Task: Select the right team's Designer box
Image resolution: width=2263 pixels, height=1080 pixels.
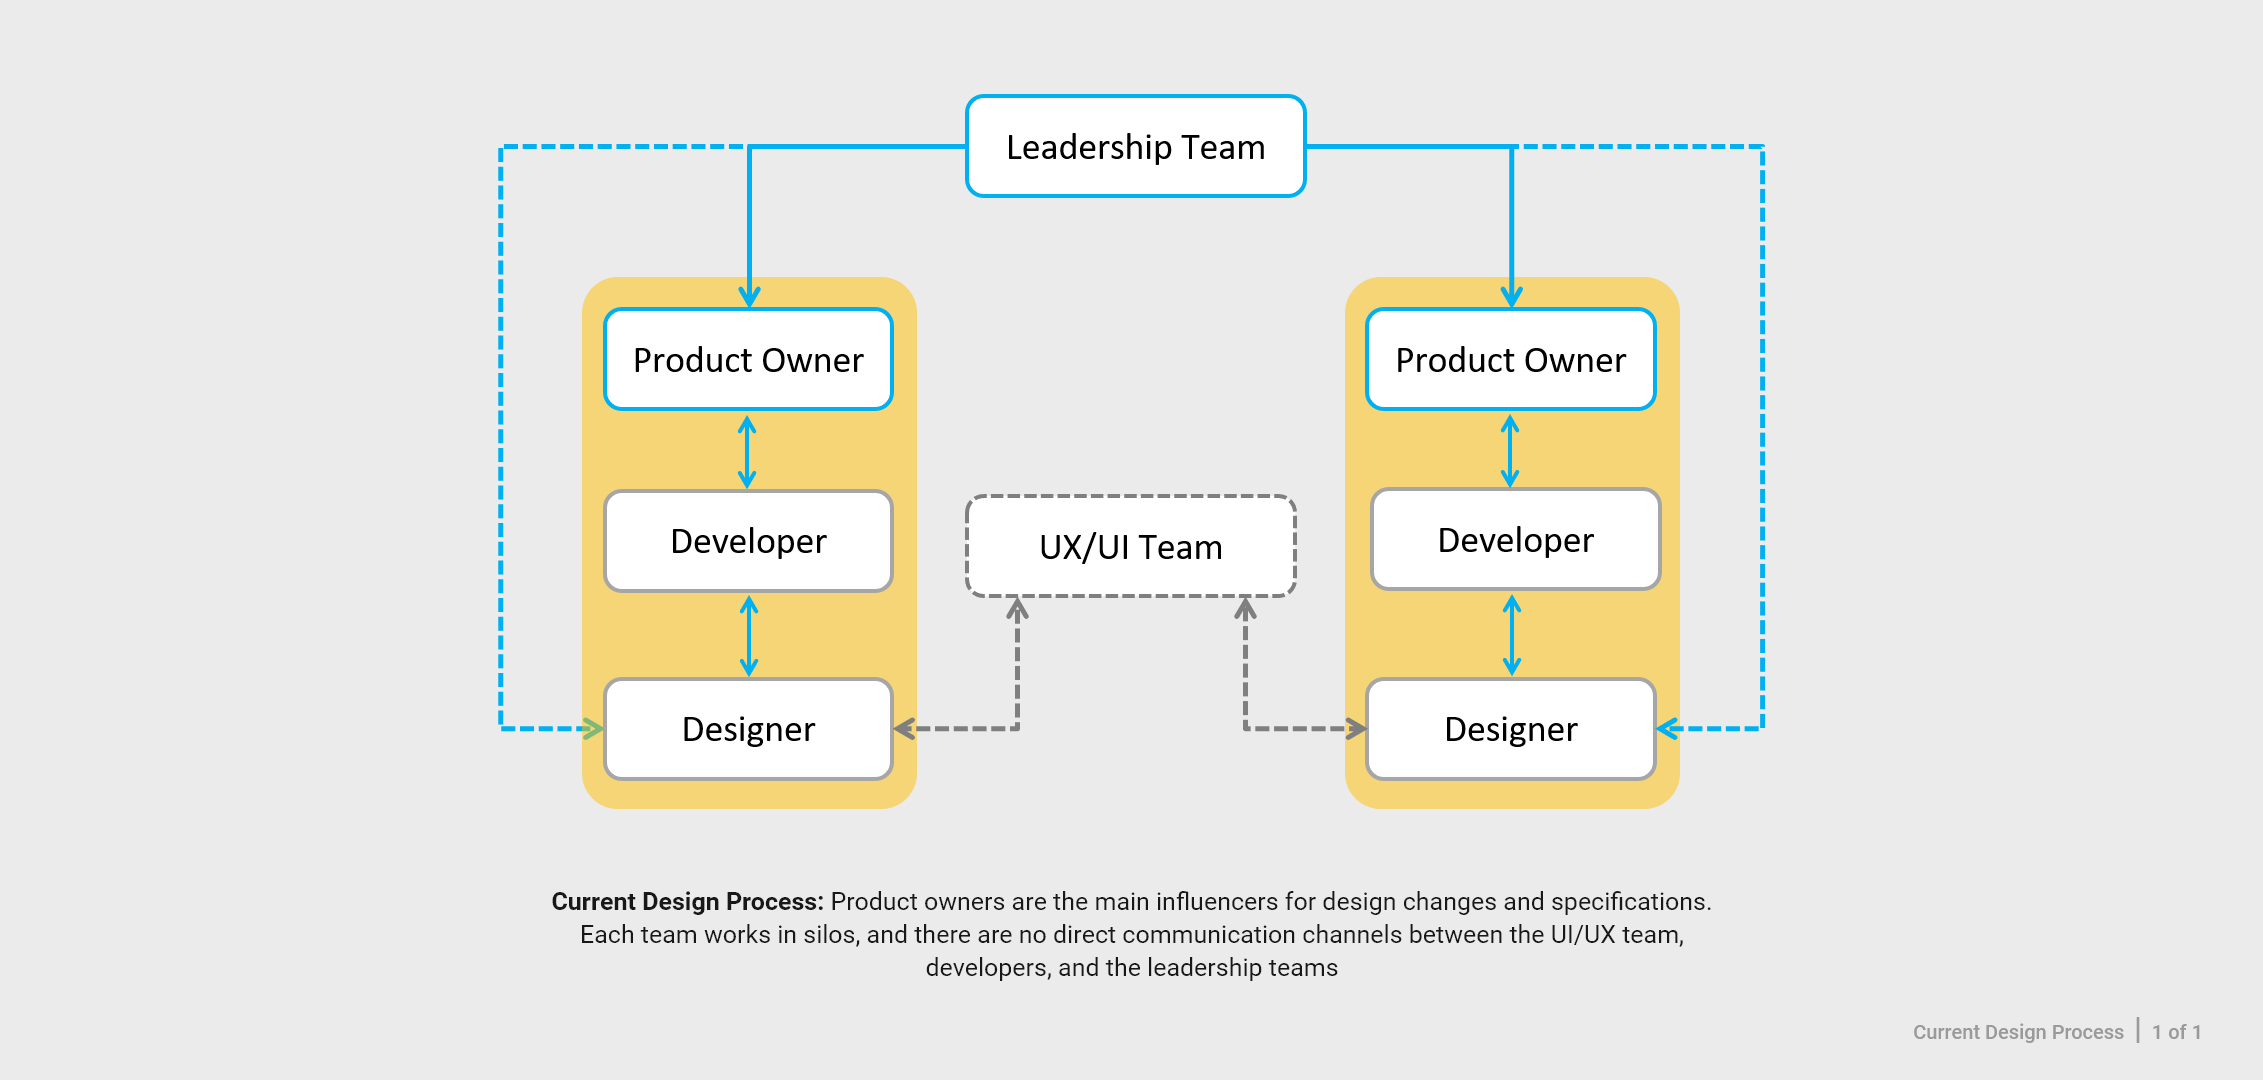Action: coord(1510,729)
